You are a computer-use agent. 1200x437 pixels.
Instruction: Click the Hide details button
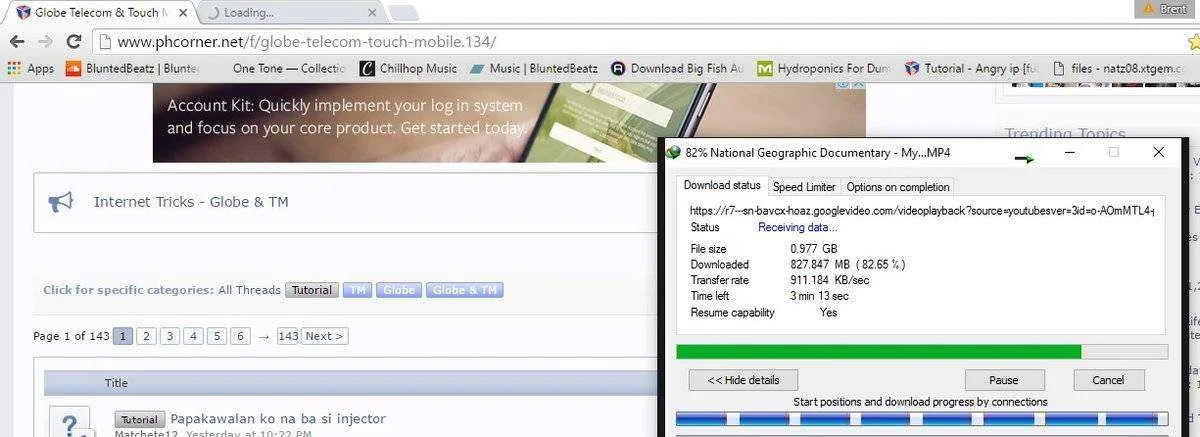pyautogui.click(x=743, y=380)
